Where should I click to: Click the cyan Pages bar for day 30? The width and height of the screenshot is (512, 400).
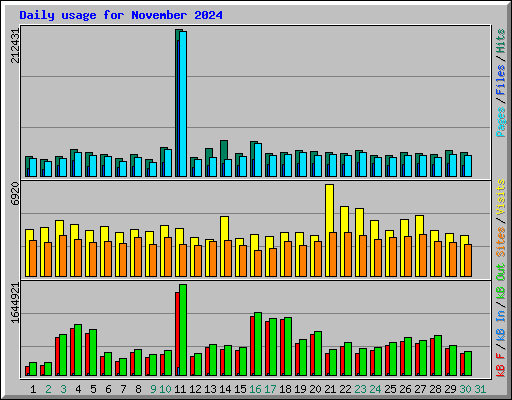point(468,166)
